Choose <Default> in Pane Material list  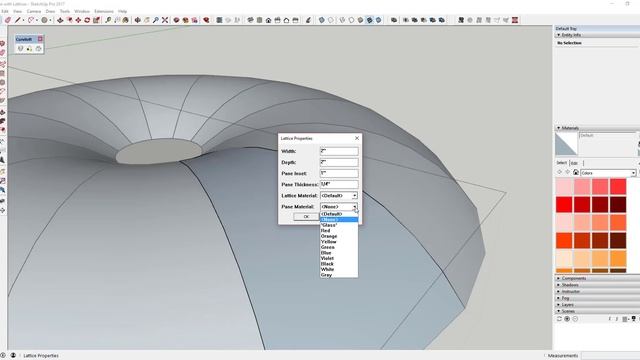[339, 214]
